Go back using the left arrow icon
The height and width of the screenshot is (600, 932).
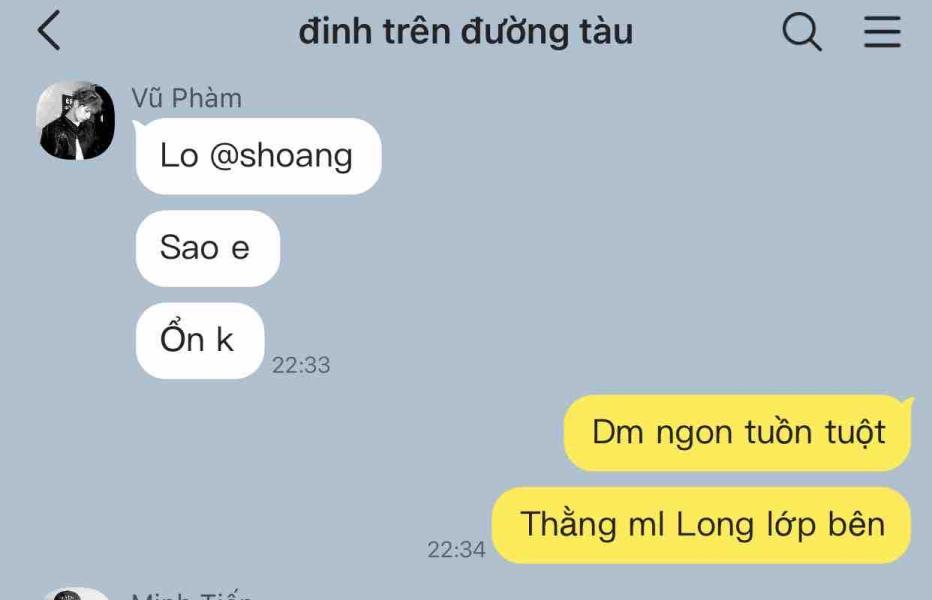click(49, 30)
